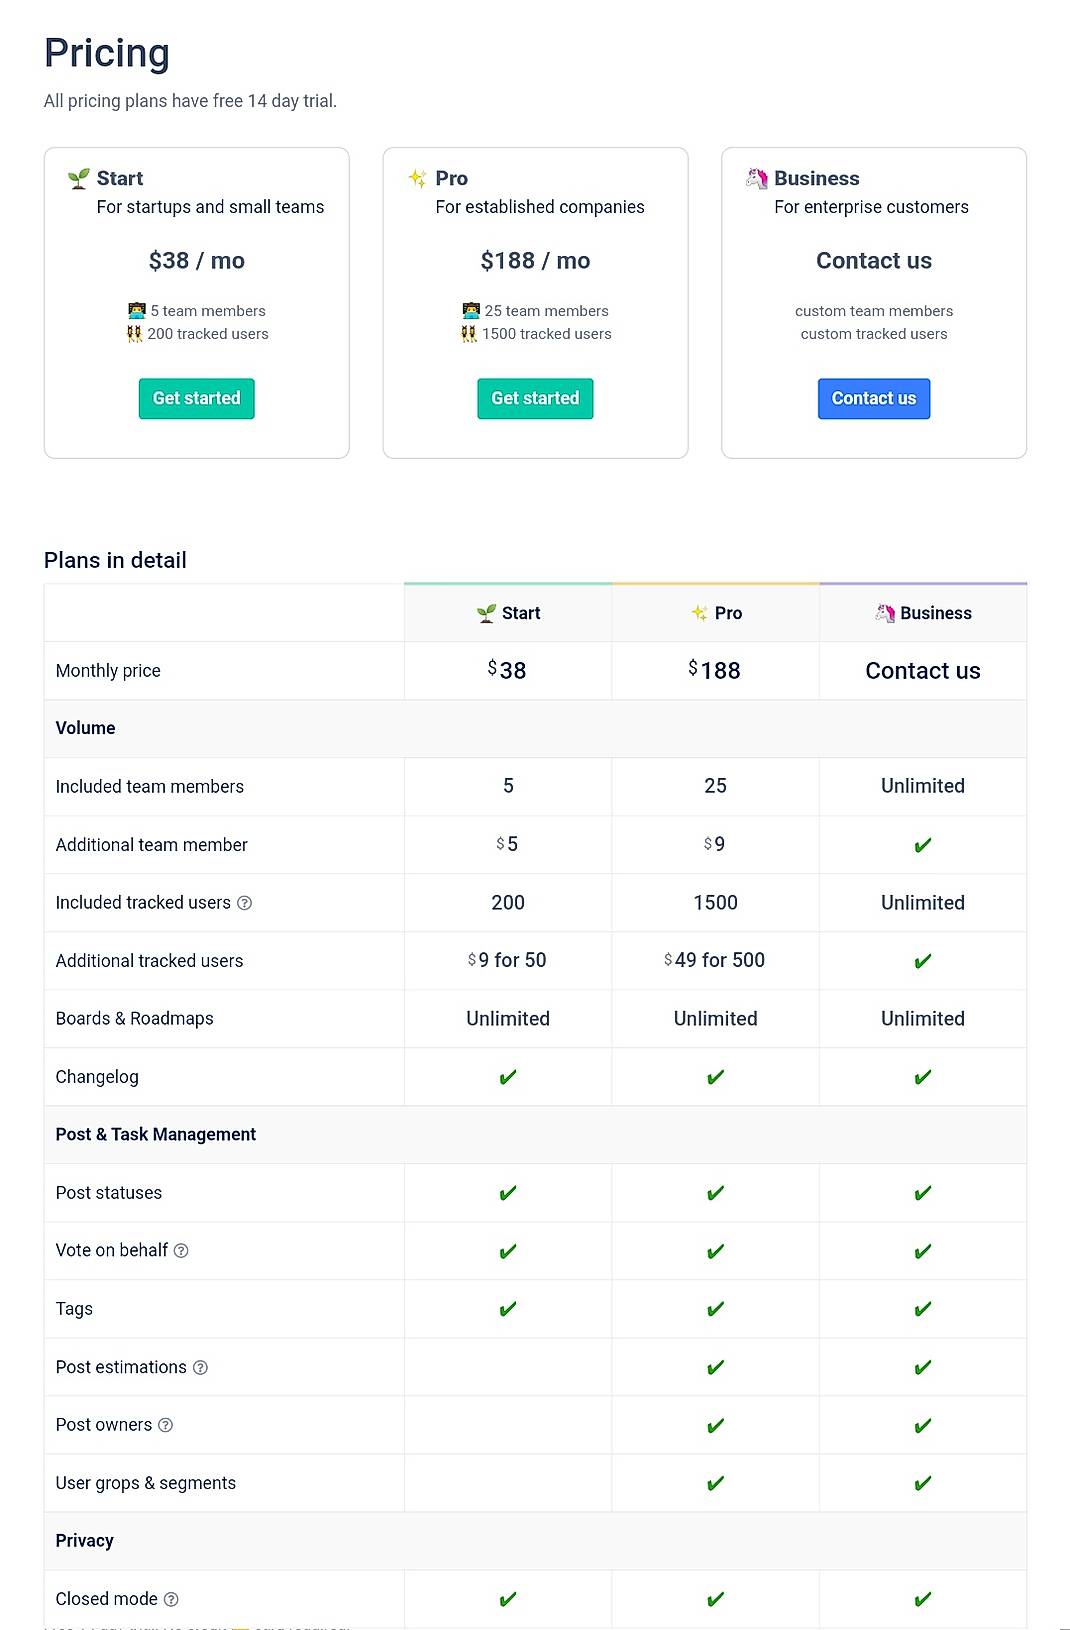
Task: Click Start checkmark in Closed mode row
Action: (x=508, y=1600)
